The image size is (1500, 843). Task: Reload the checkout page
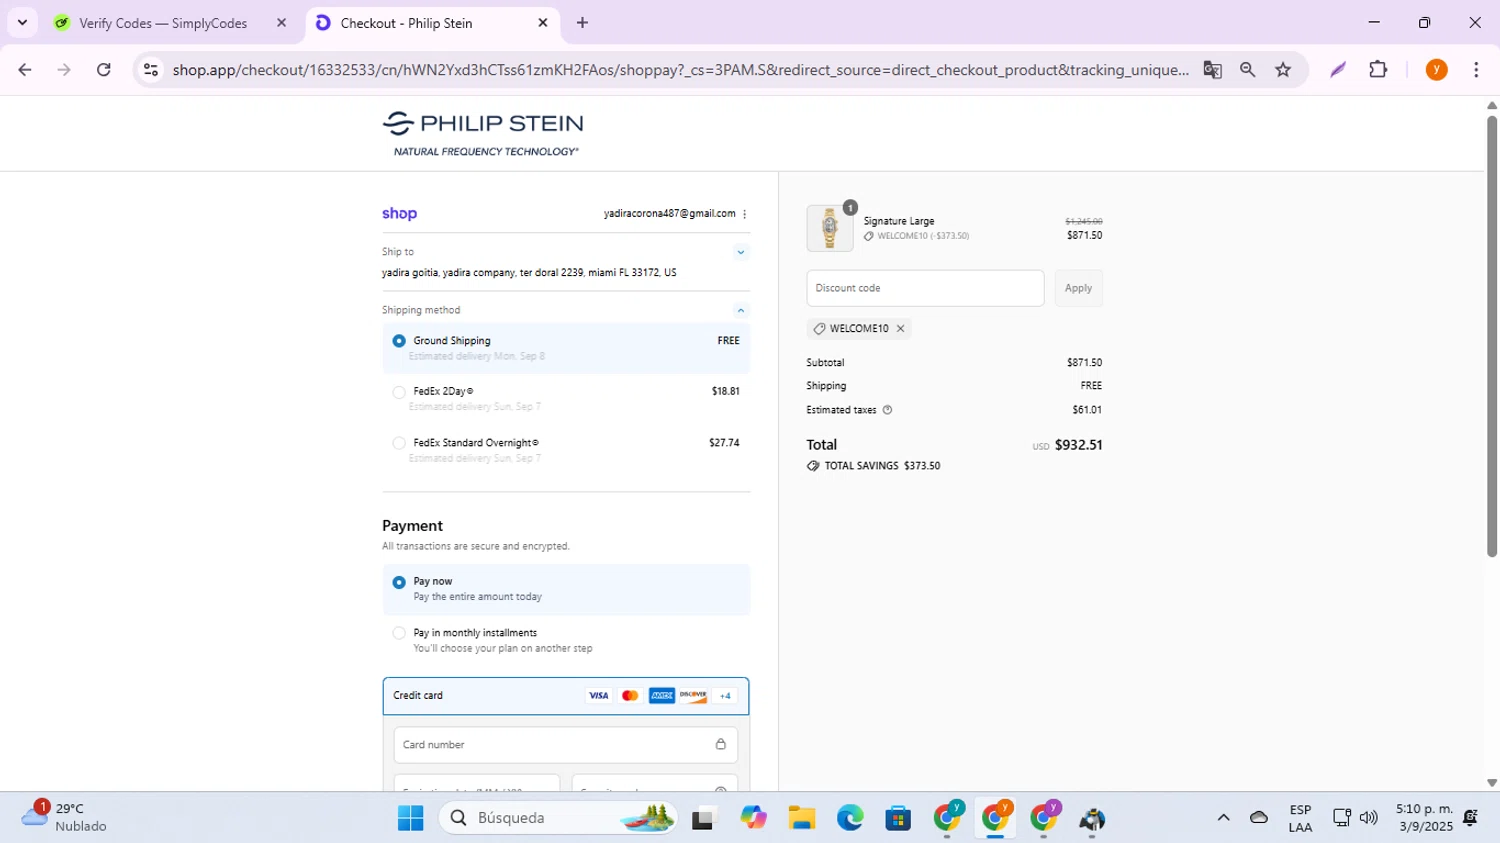coord(104,70)
